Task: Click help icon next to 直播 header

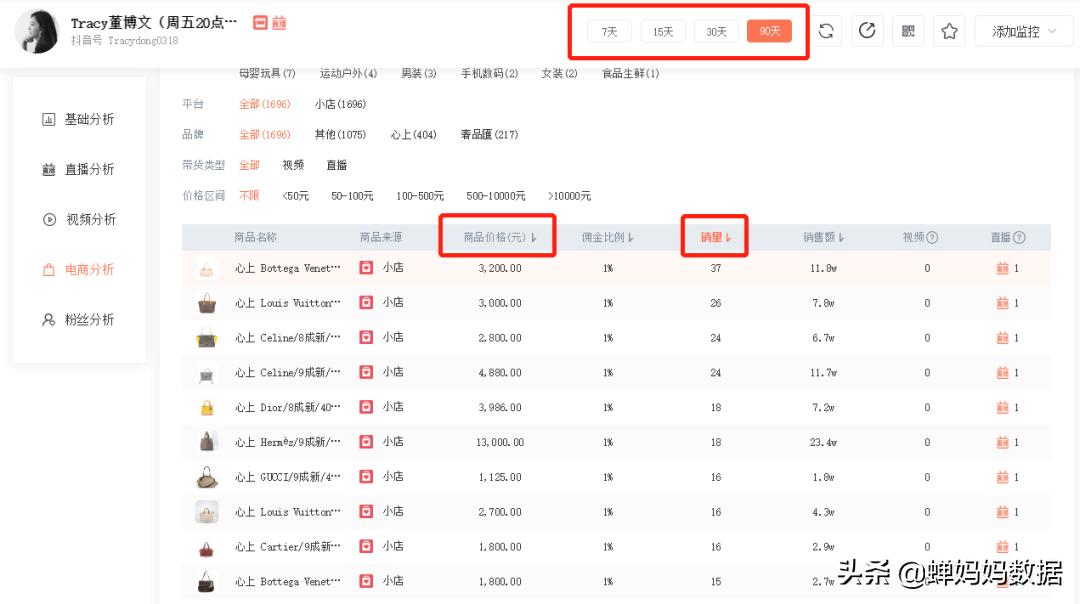Action: pyautogui.click(x=1019, y=237)
